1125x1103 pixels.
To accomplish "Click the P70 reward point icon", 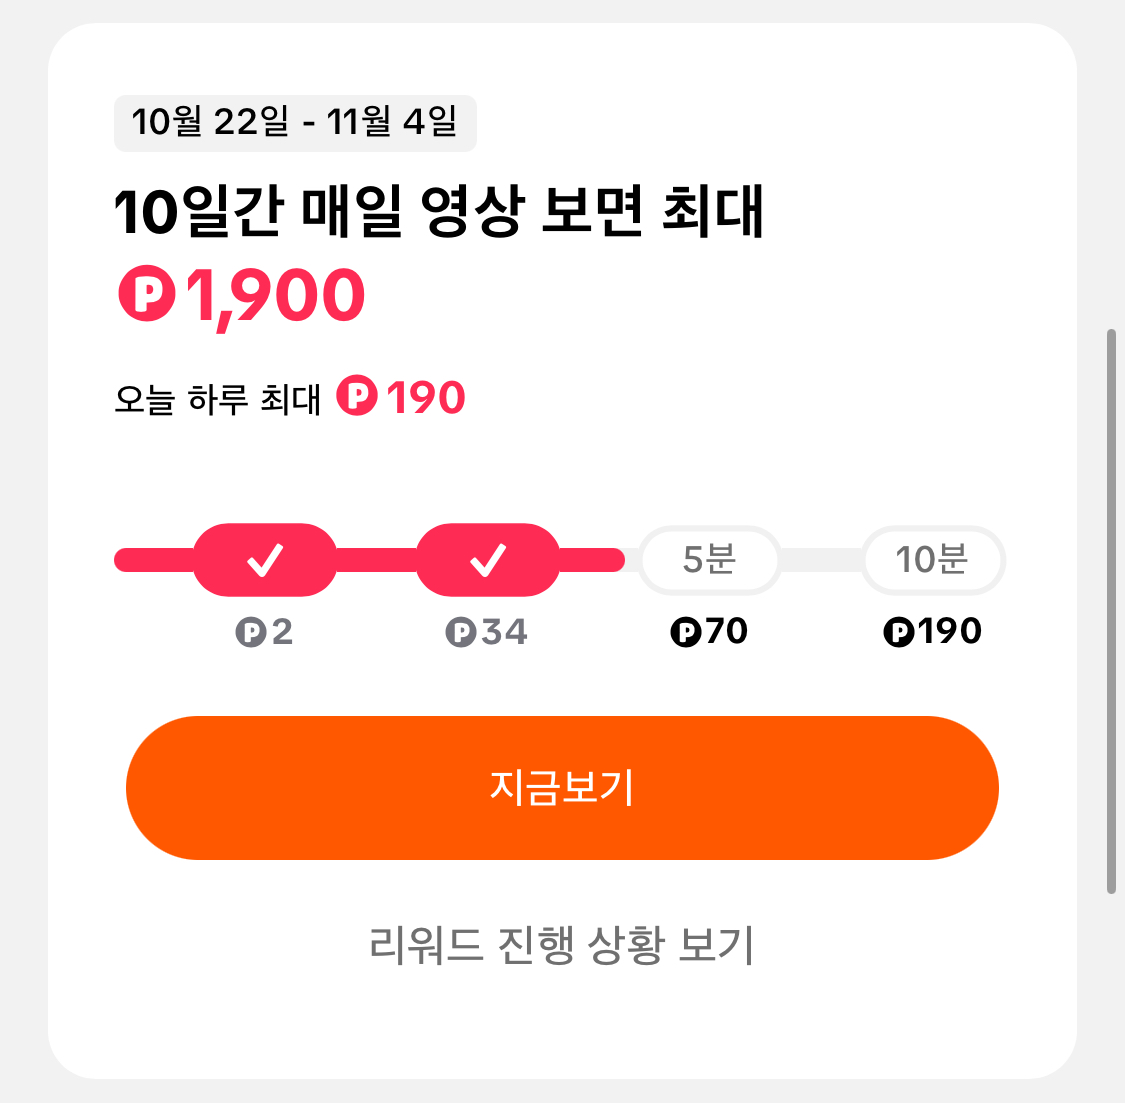I will coord(686,631).
